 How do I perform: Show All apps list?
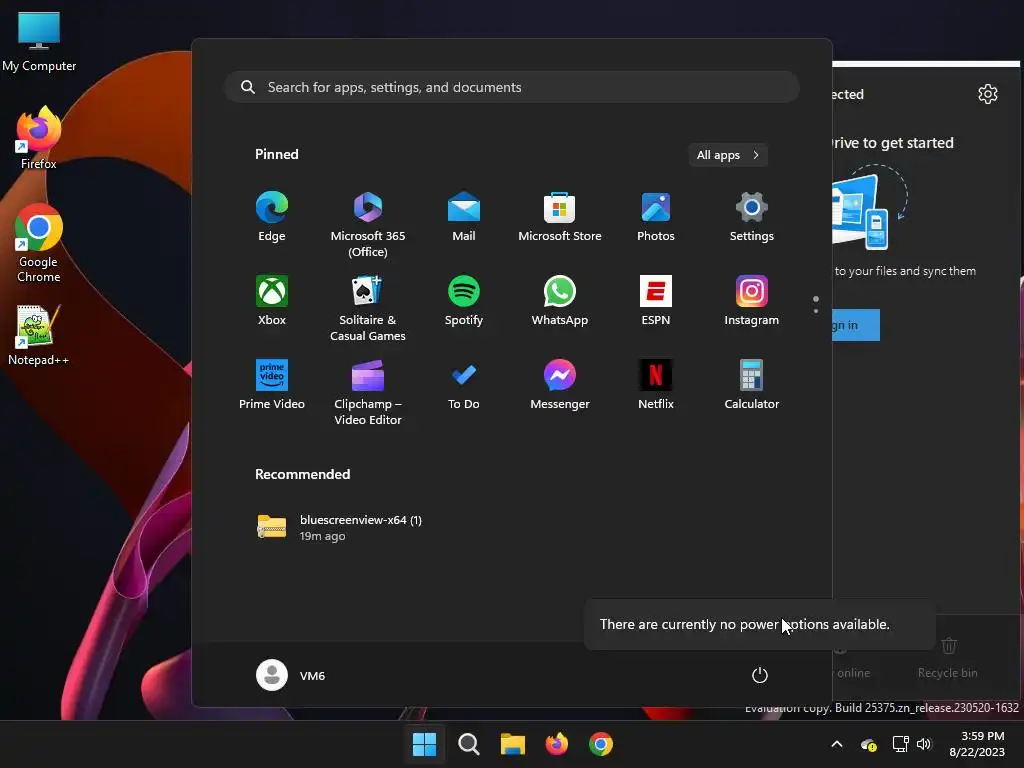click(x=728, y=155)
